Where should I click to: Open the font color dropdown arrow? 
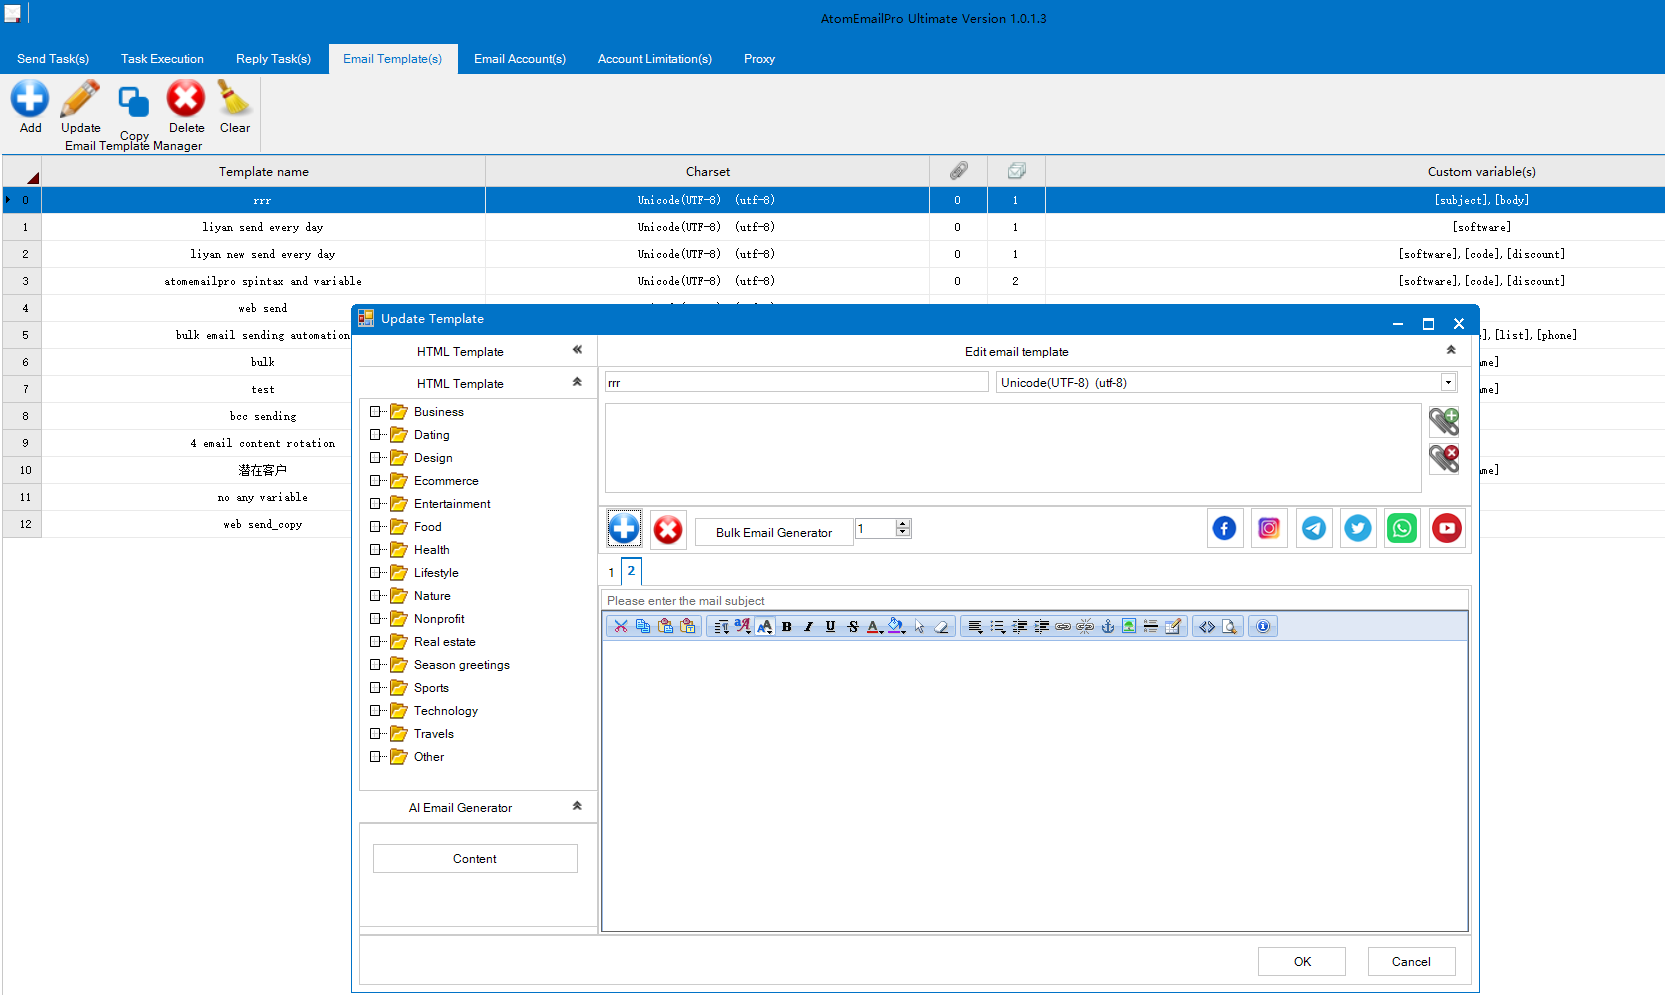coord(882,630)
